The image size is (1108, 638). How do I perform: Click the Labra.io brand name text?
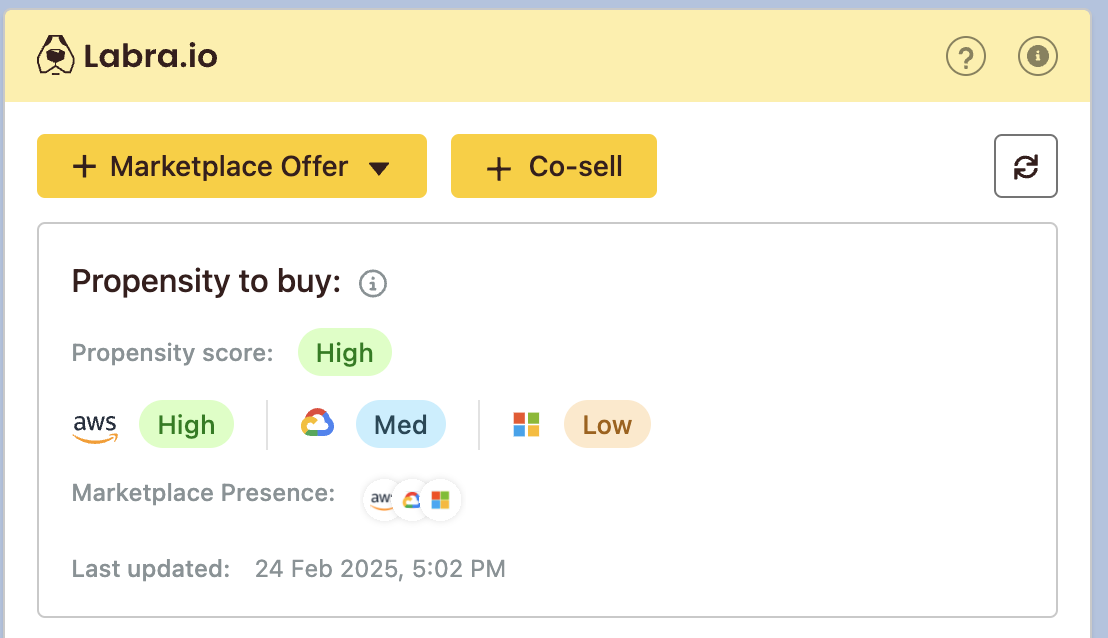pyautogui.click(x=151, y=56)
